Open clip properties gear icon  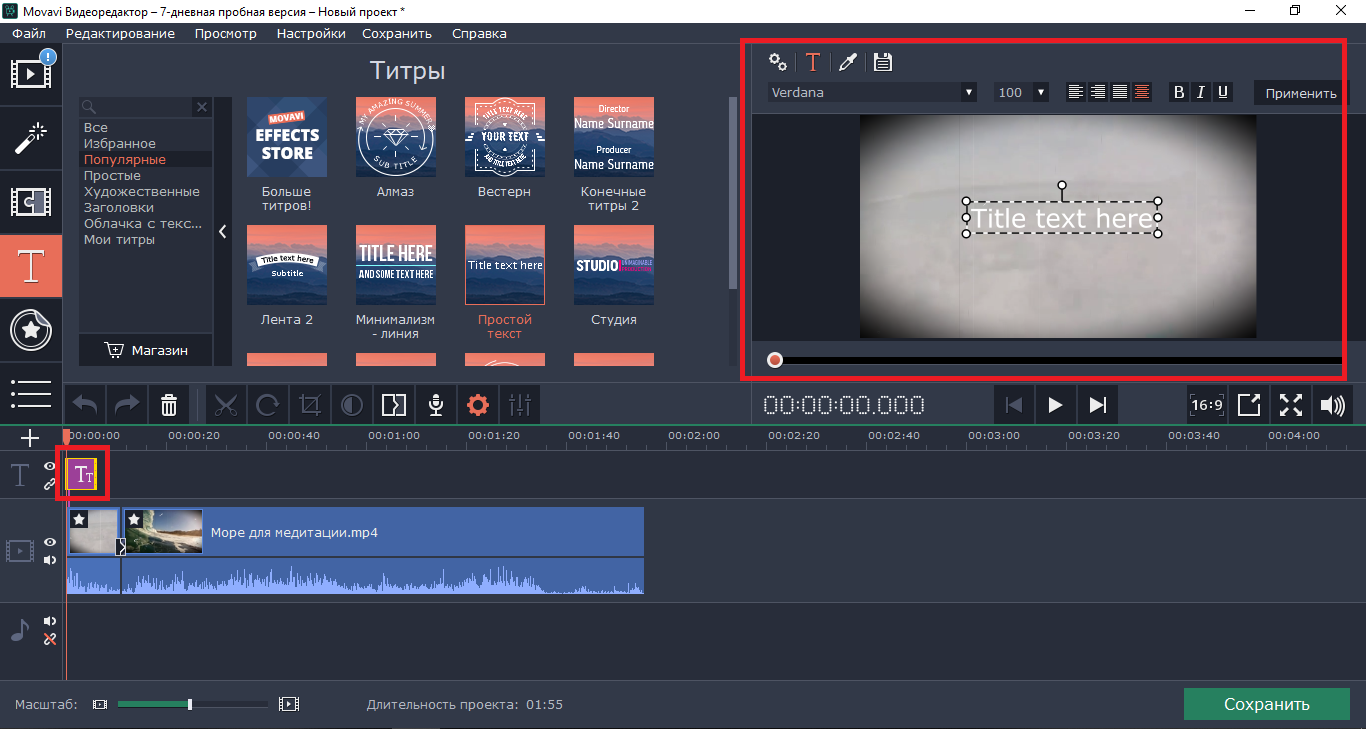[478, 405]
